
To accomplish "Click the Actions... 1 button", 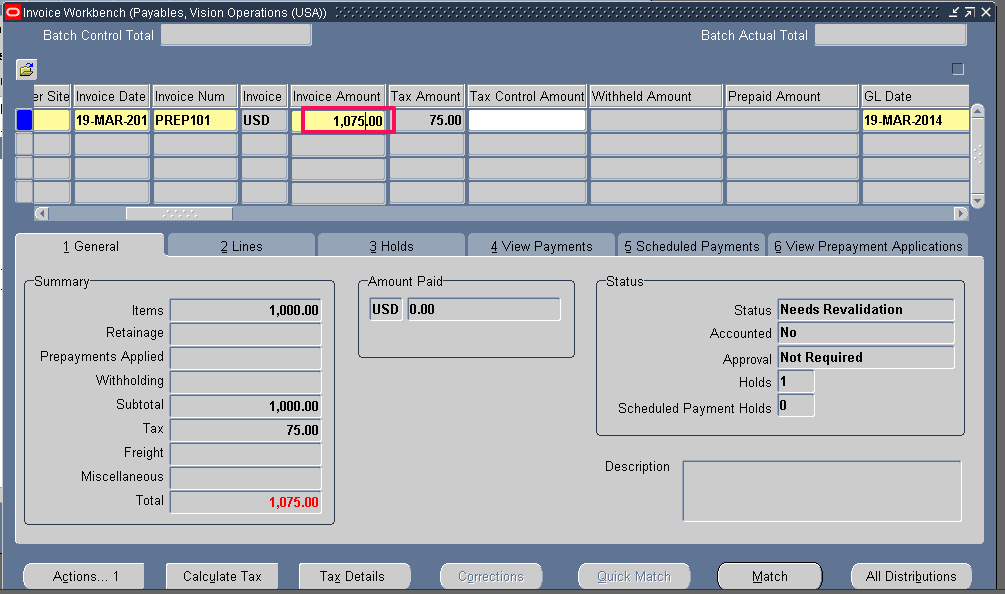I will tap(84, 576).
